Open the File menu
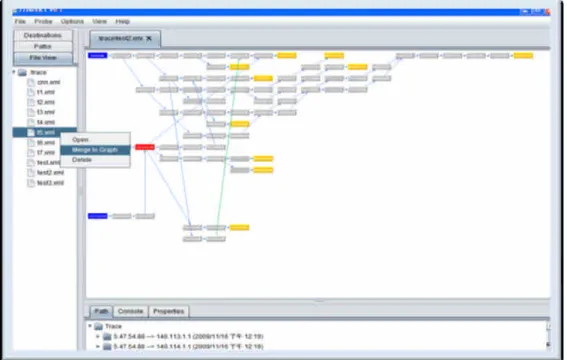567x360 pixels. [20, 21]
